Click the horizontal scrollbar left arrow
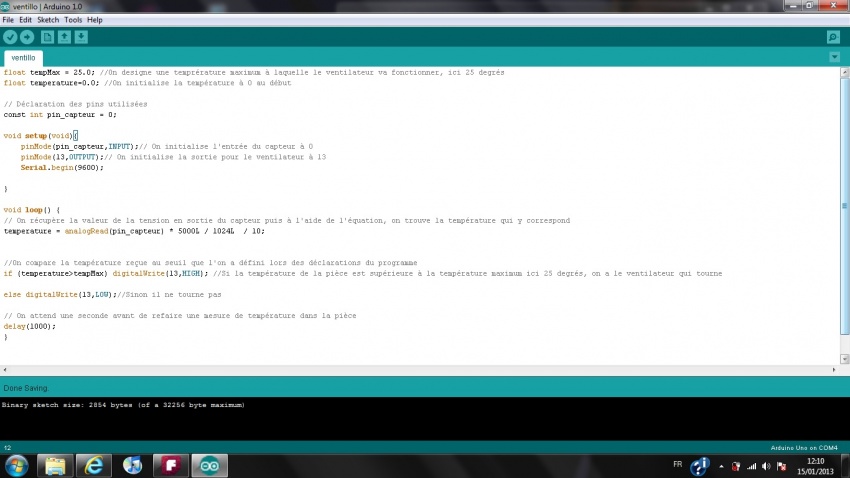The image size is (850, 478). click(5, 370)
